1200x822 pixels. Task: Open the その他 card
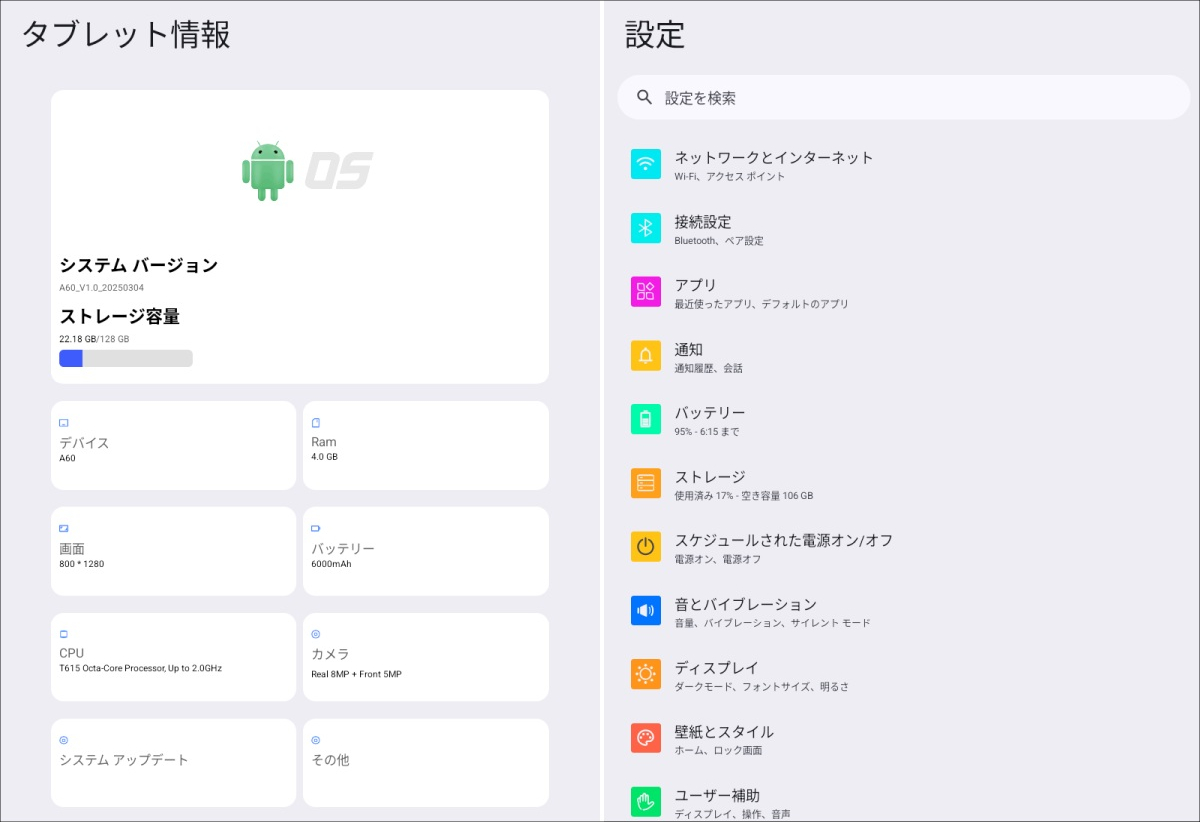(425, 762)
